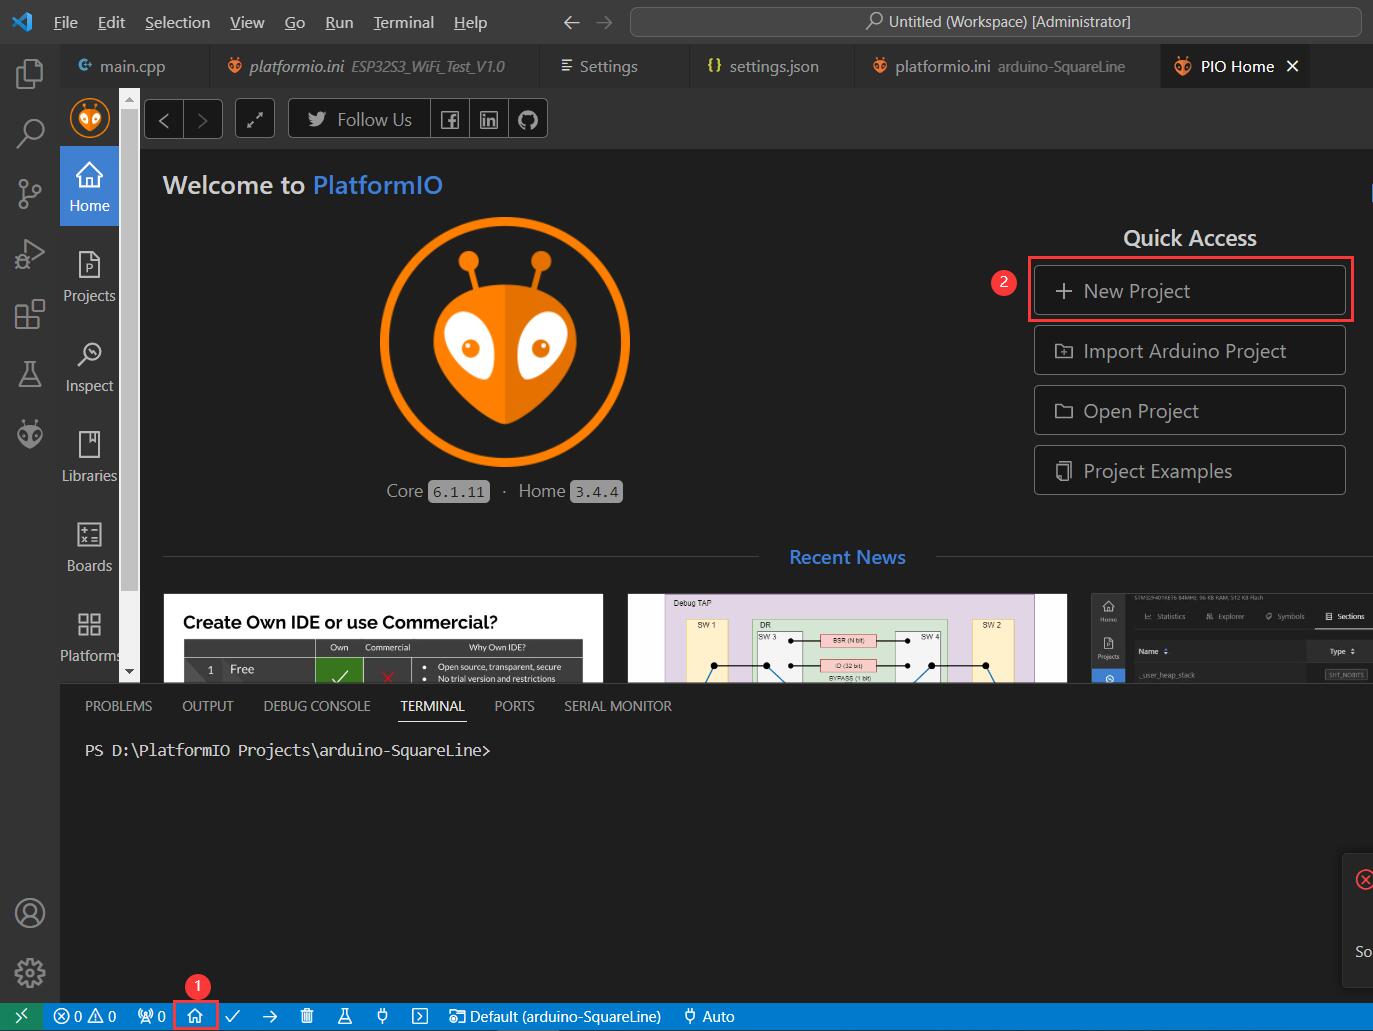Click PlatformIO Test flask in status bar
Viewport: 1373px width, 1031px height.
(x=345, y=1016)
